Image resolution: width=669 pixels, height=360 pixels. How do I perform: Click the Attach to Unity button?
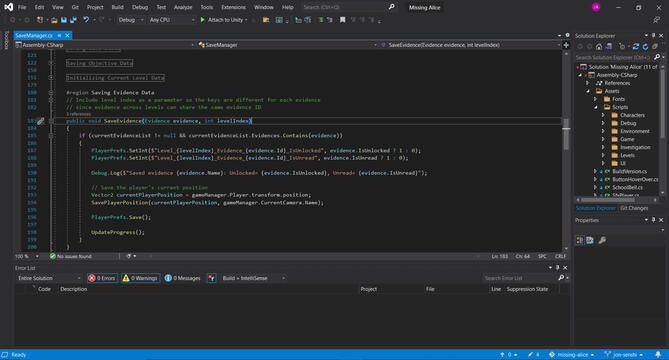pyautogui.click(x=224, y=20)
